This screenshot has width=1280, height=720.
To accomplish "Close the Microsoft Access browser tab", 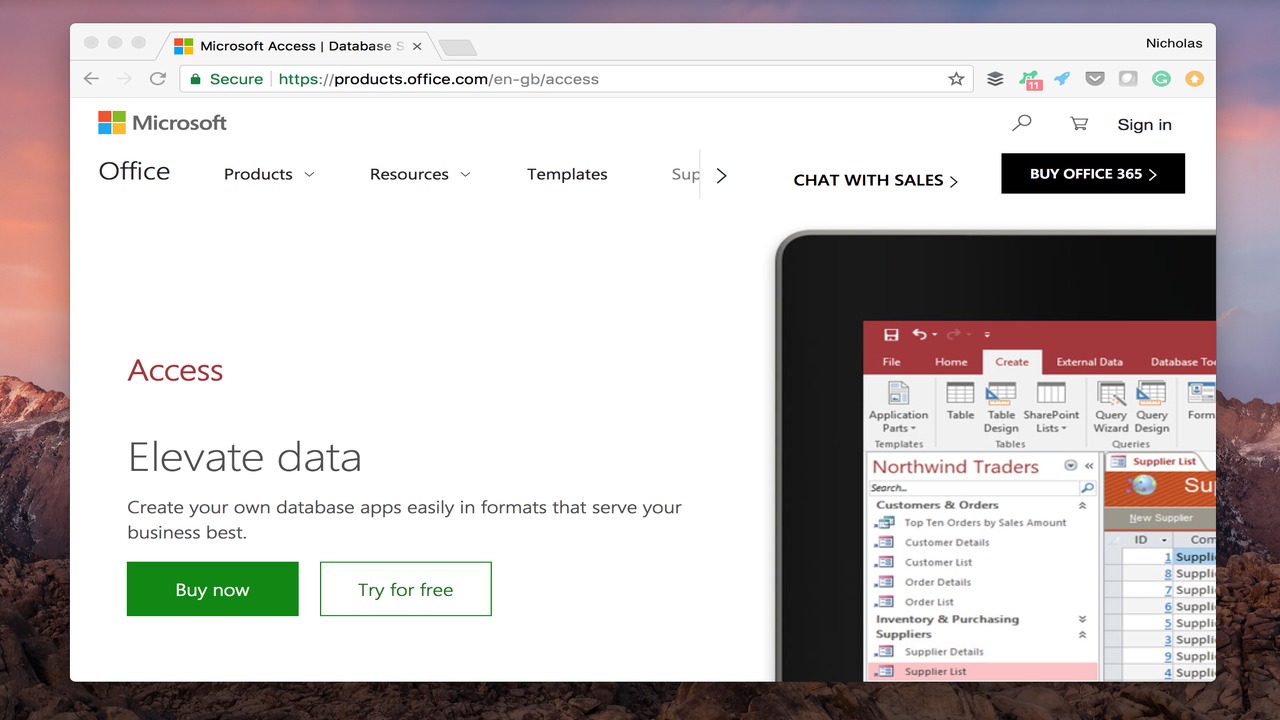I will pyautogui.click(x=417, y=46).
